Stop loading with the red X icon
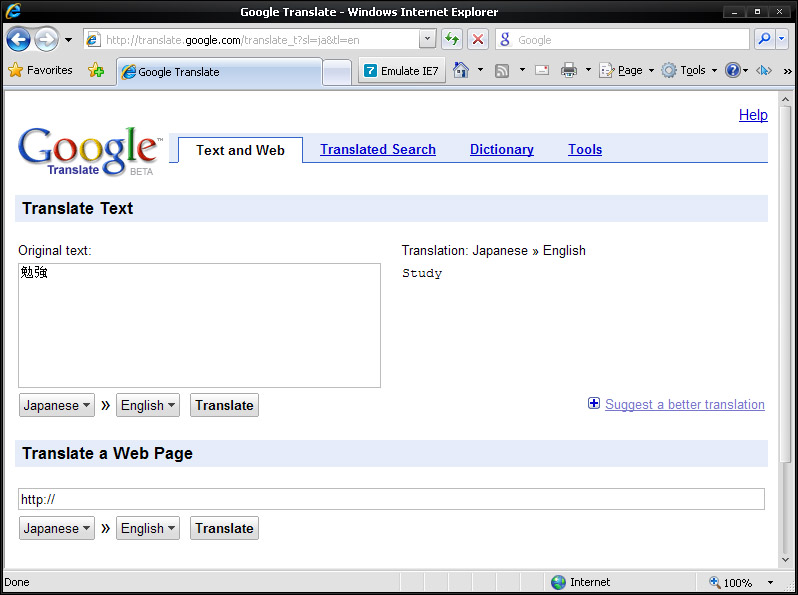 point(477,39)
